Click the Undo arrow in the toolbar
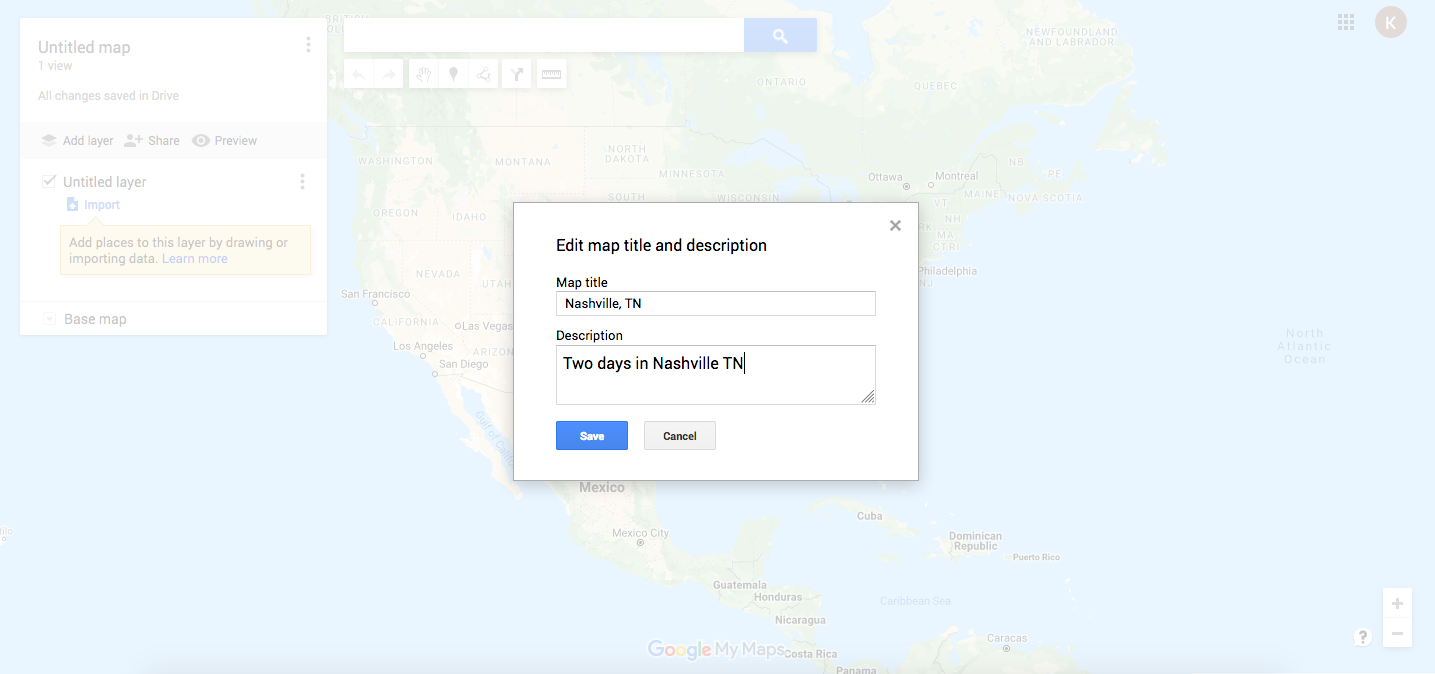The width and height of the screenshot is (1435, 674). pos(358,73)
